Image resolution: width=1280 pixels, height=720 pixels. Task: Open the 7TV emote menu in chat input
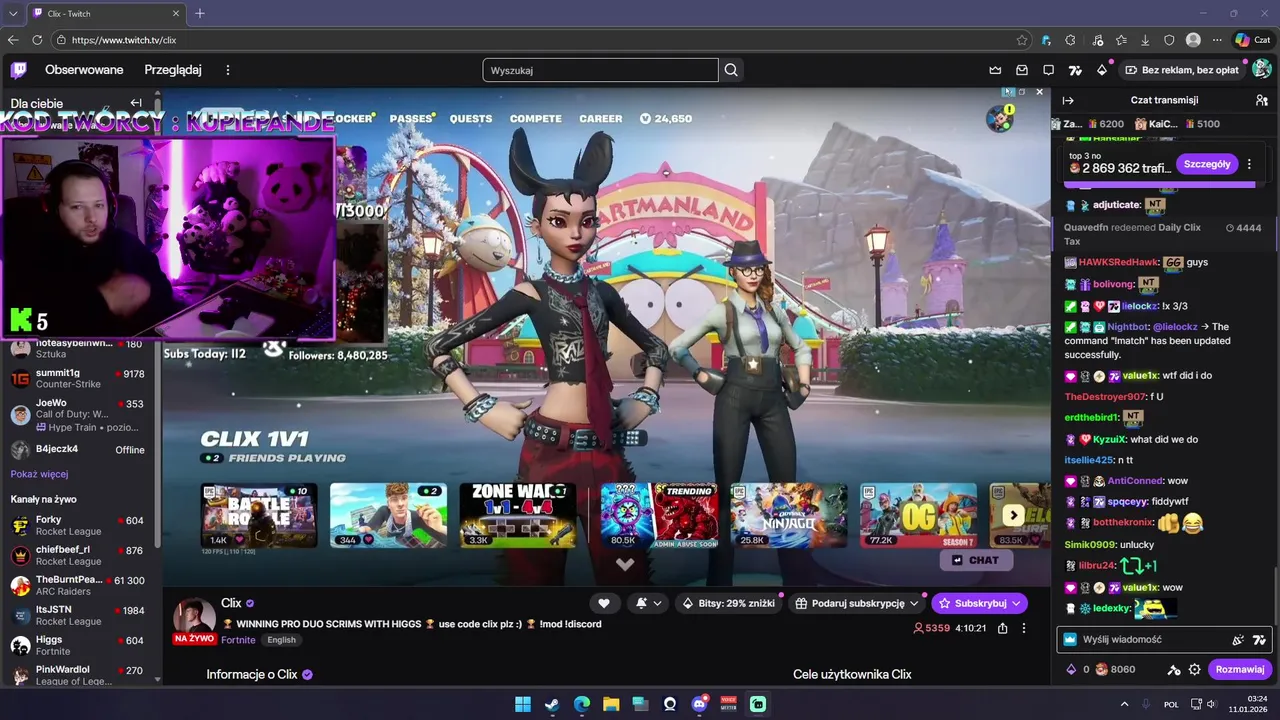1259,639
